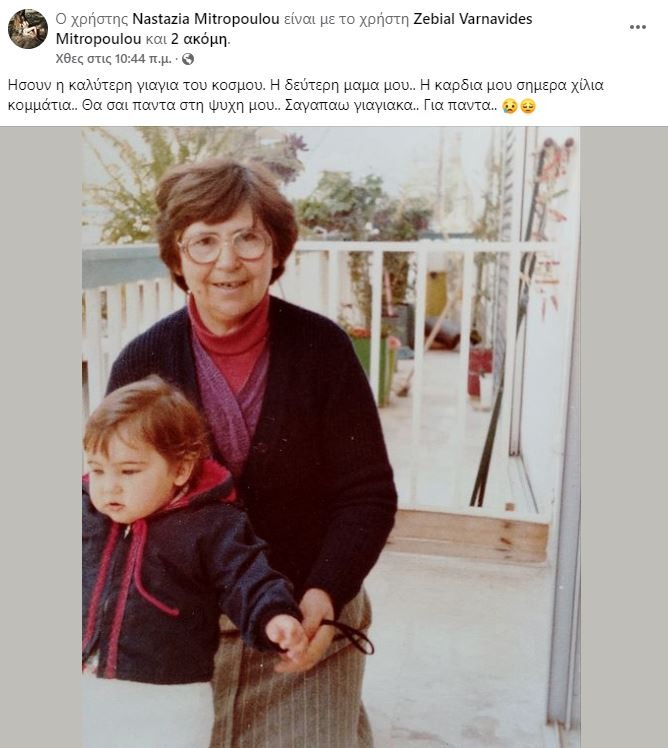This screenshot has height=748, width=668.
Task: Click 'είναι με το χρήστη' header text
Action: (x=346, y=19)
